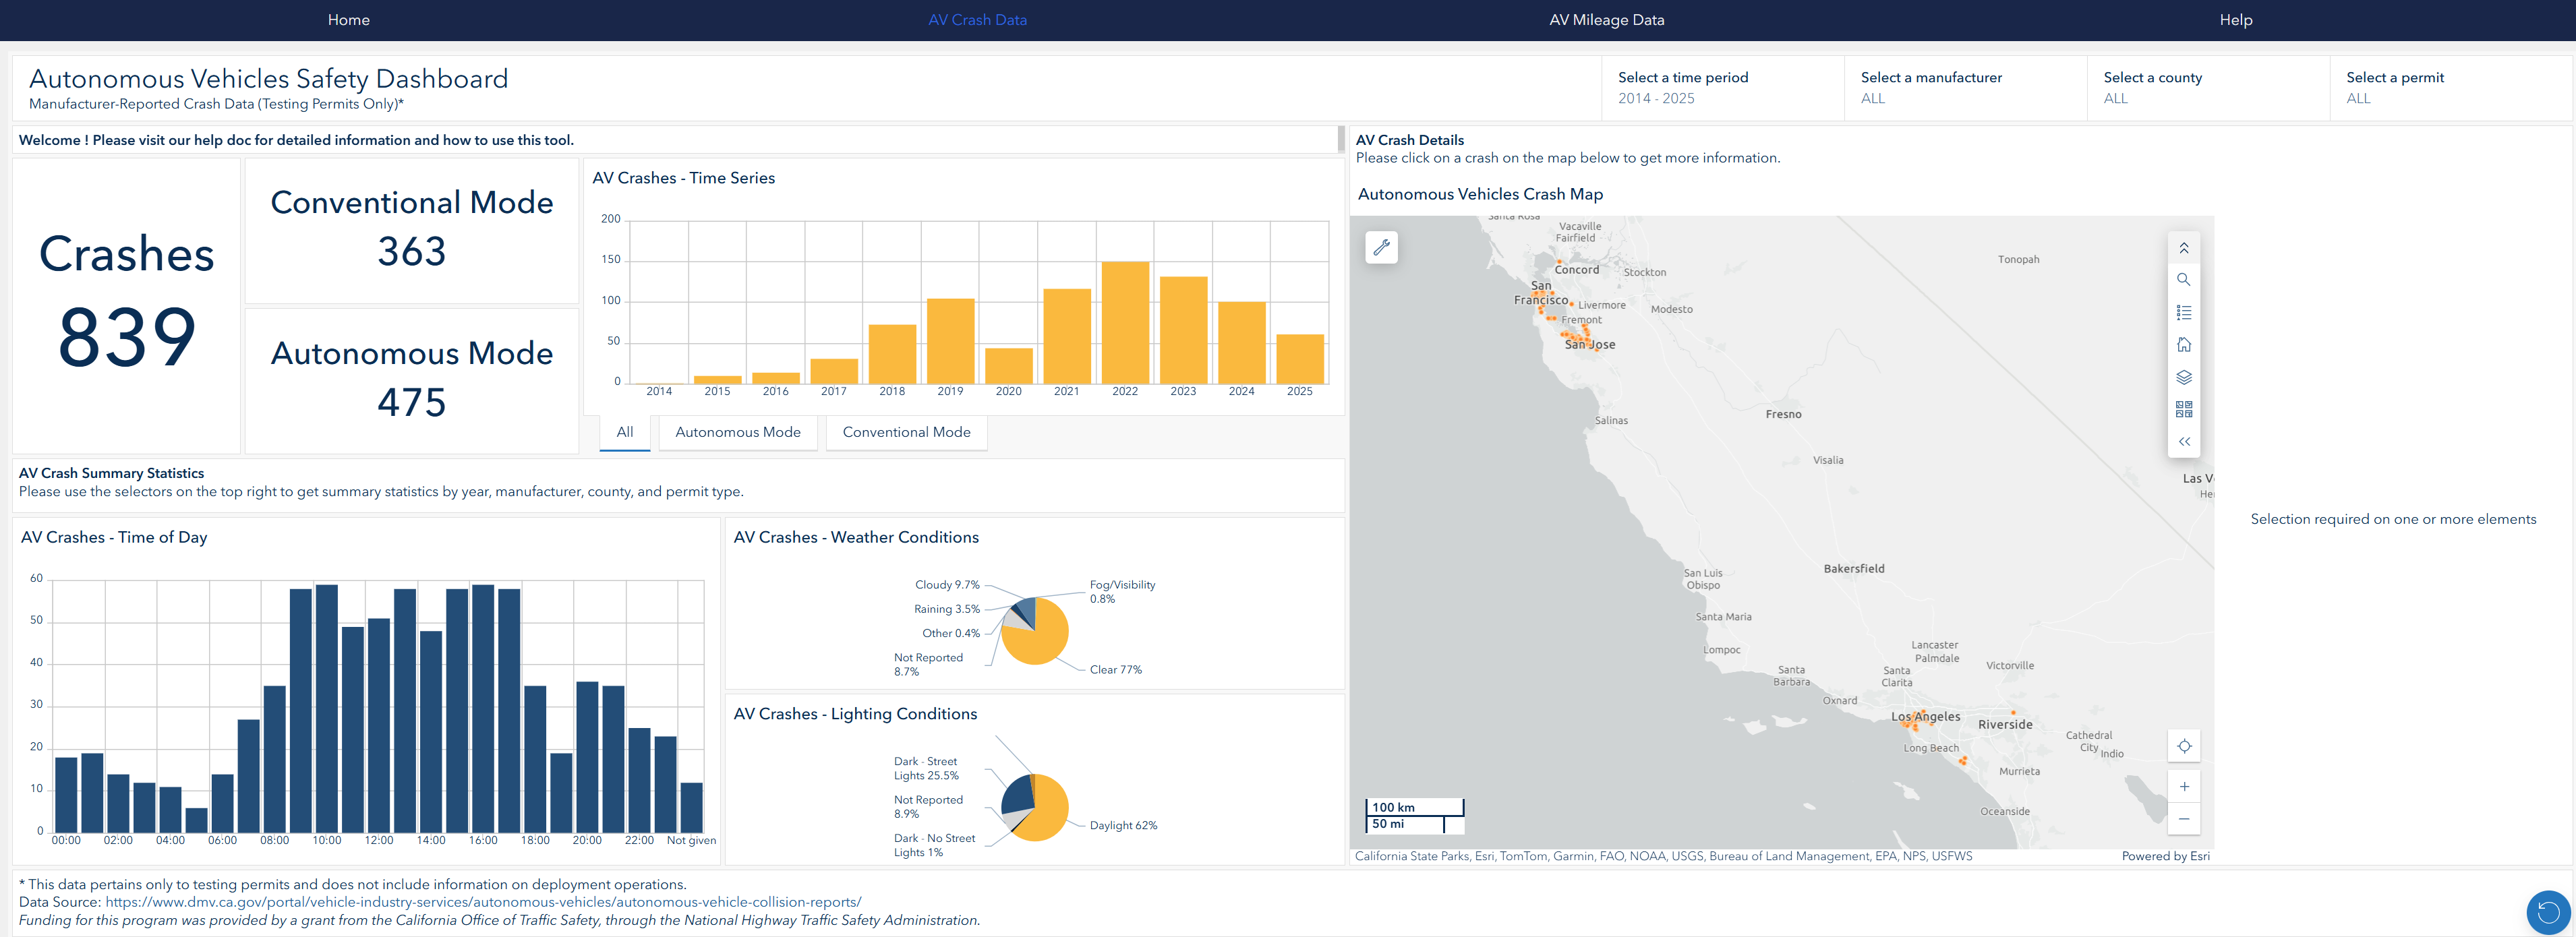Open the map search magnifier tool
The height and width of the screenshot is (937, 2576).
pos(2183,280)
